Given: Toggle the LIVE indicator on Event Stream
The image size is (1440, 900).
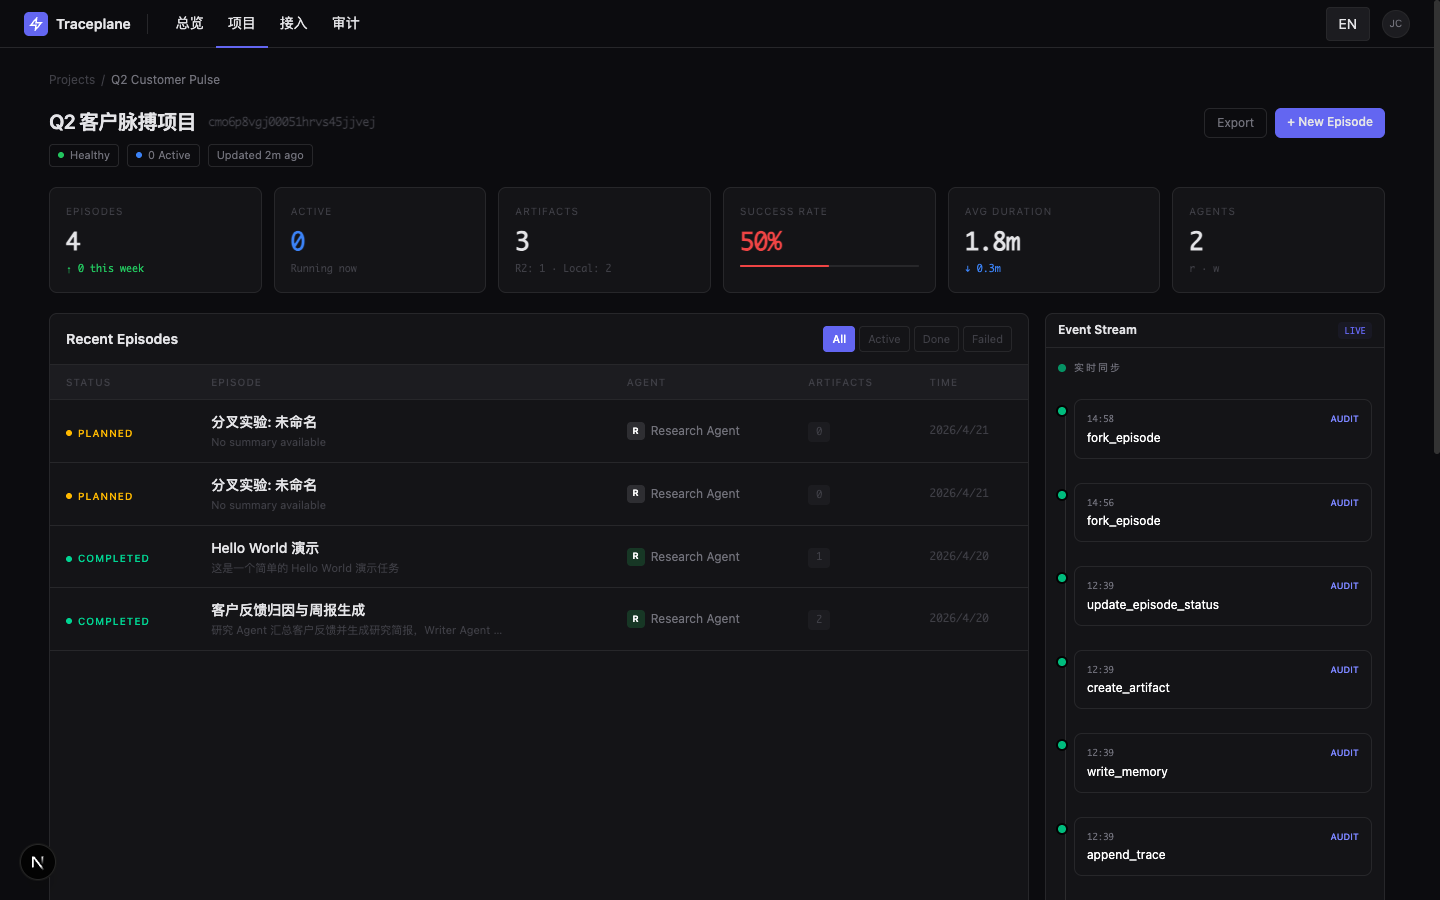Looking at the screenshot, I should [1355, 330].
